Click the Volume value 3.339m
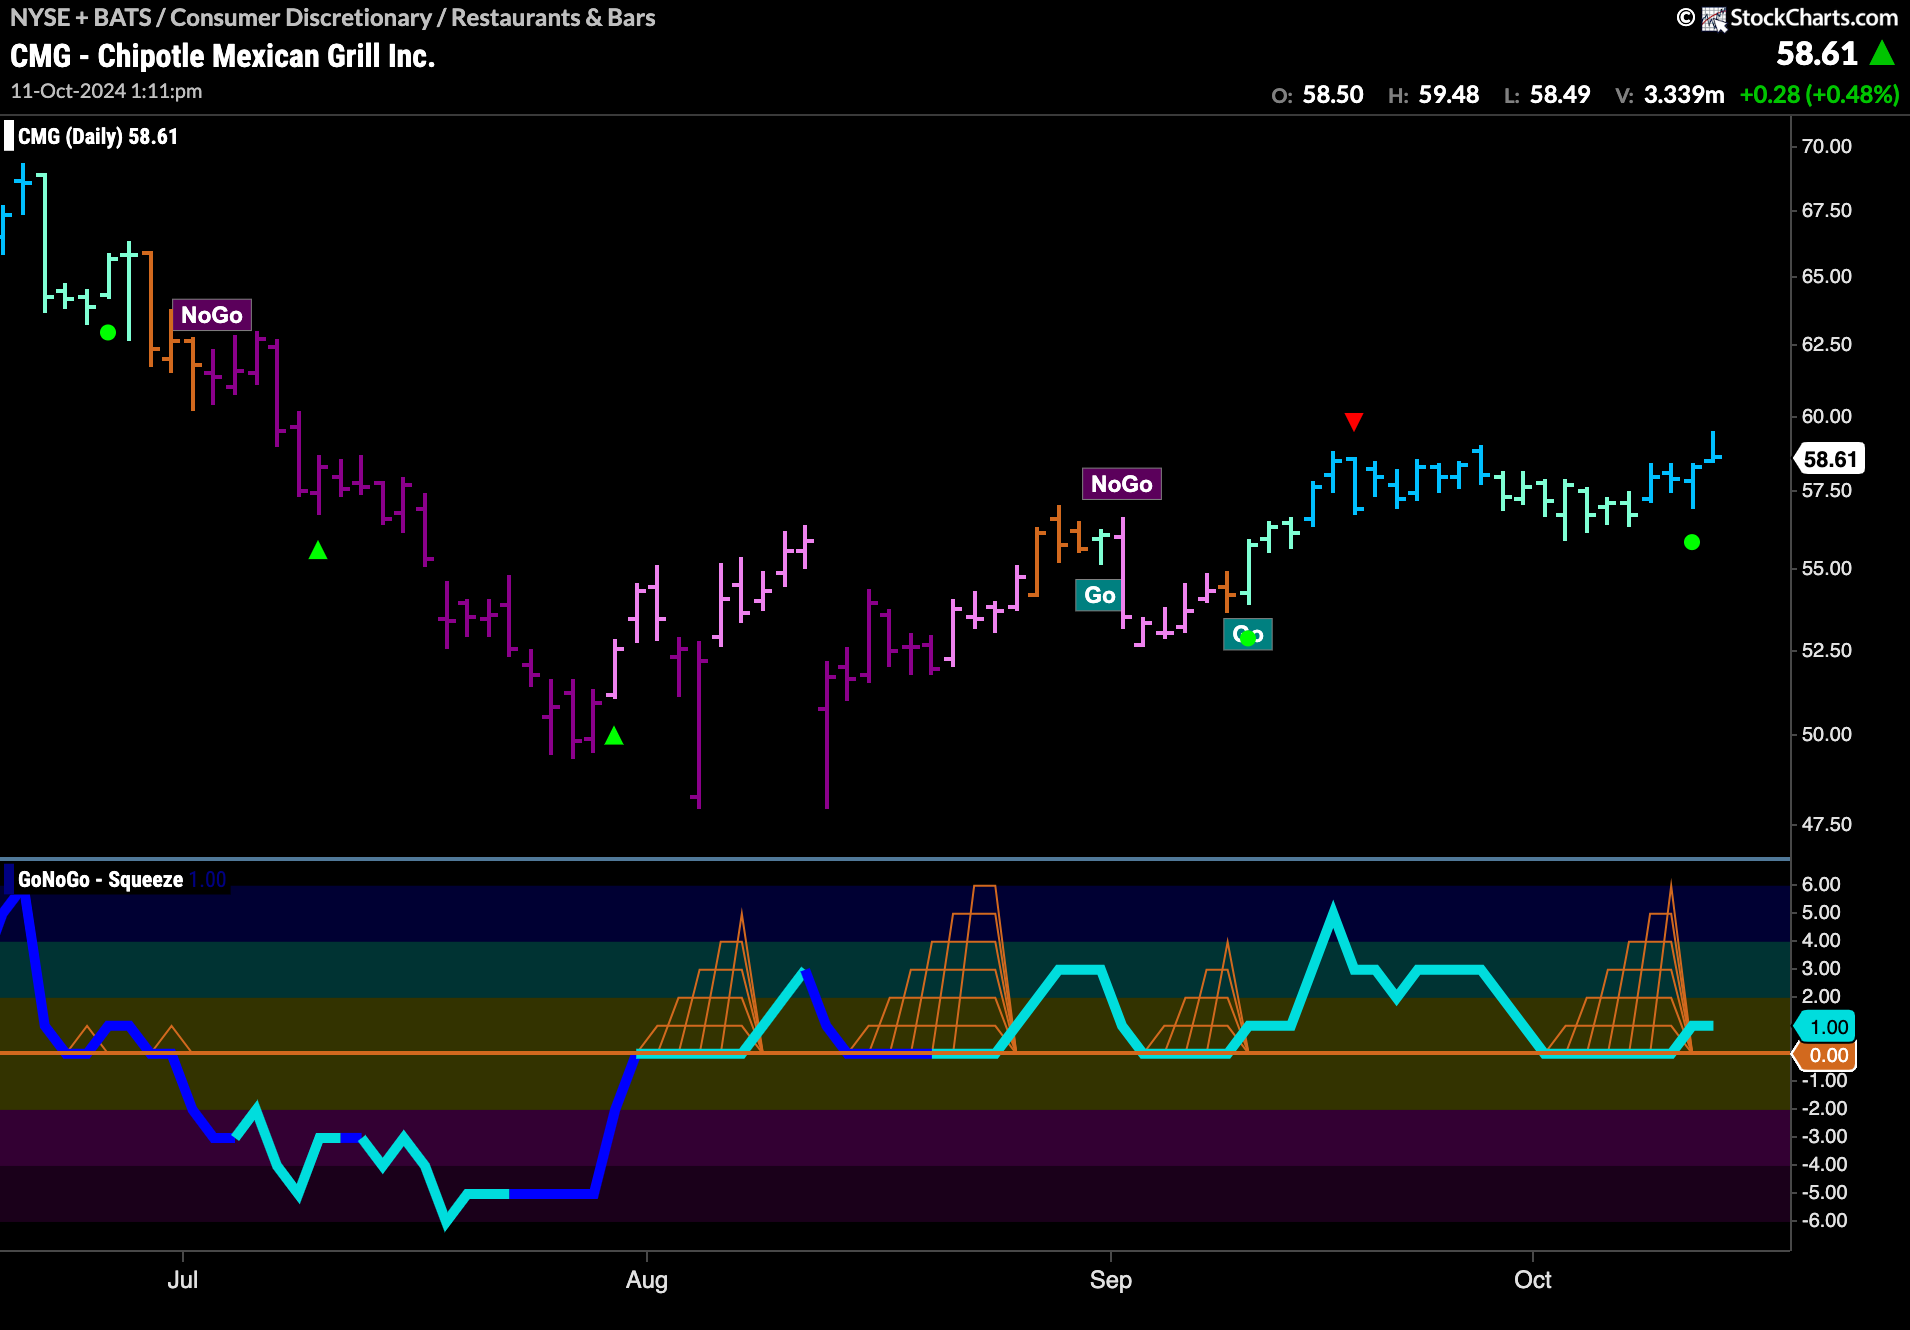Image resolution: width=1910 pixels, height=1330 pixels. click(1684, 95)
